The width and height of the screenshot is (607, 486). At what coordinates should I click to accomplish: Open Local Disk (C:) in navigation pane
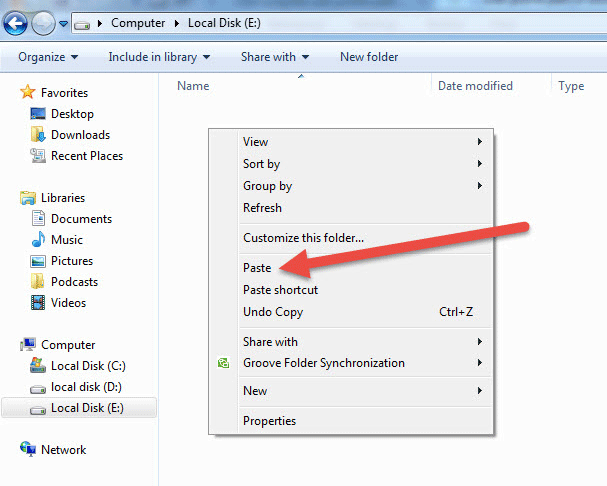coord(88,366)
